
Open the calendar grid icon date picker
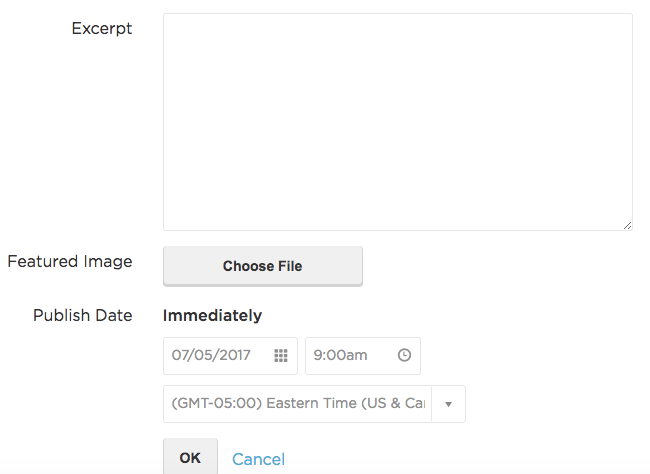tap(281, 355)
